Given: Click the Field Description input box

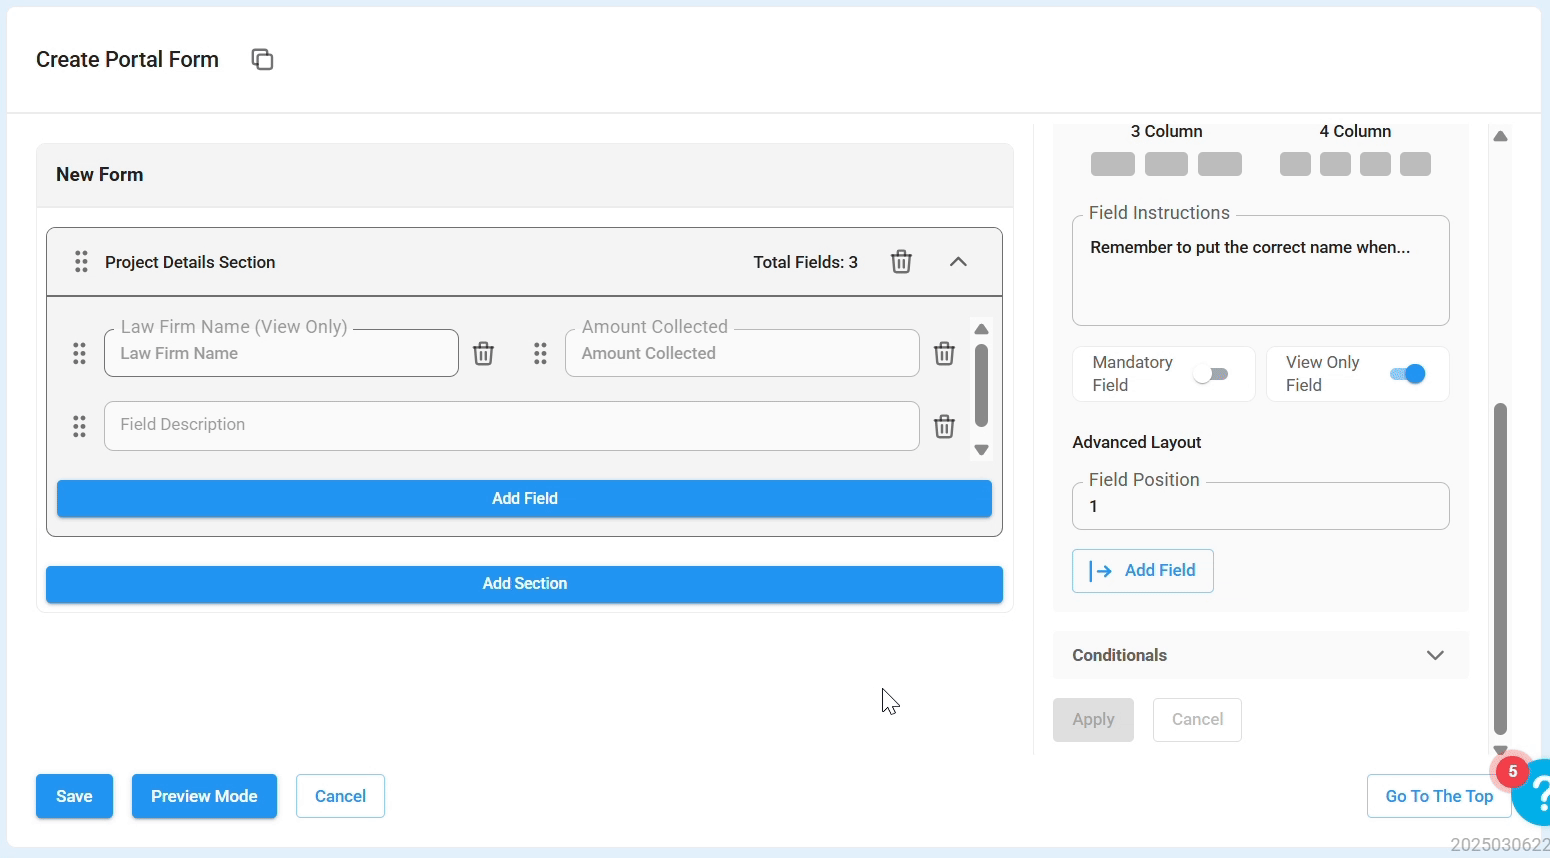Looking at the screenshot, I should tap(511, 426).
